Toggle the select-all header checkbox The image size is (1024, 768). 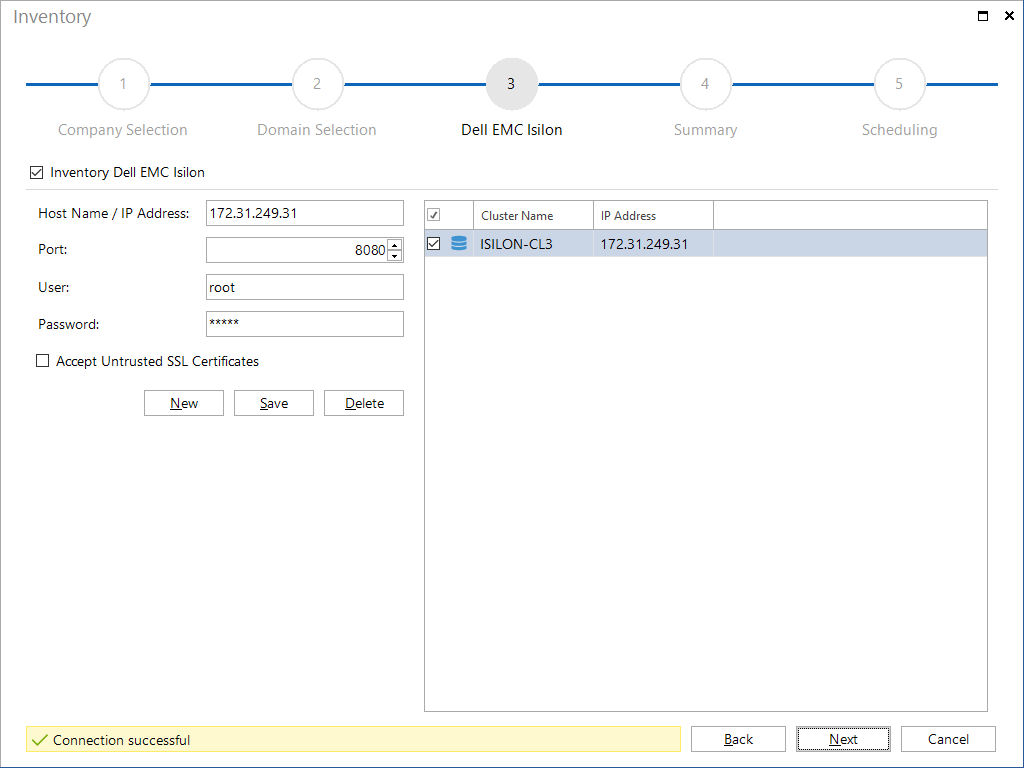click(434, 215)
